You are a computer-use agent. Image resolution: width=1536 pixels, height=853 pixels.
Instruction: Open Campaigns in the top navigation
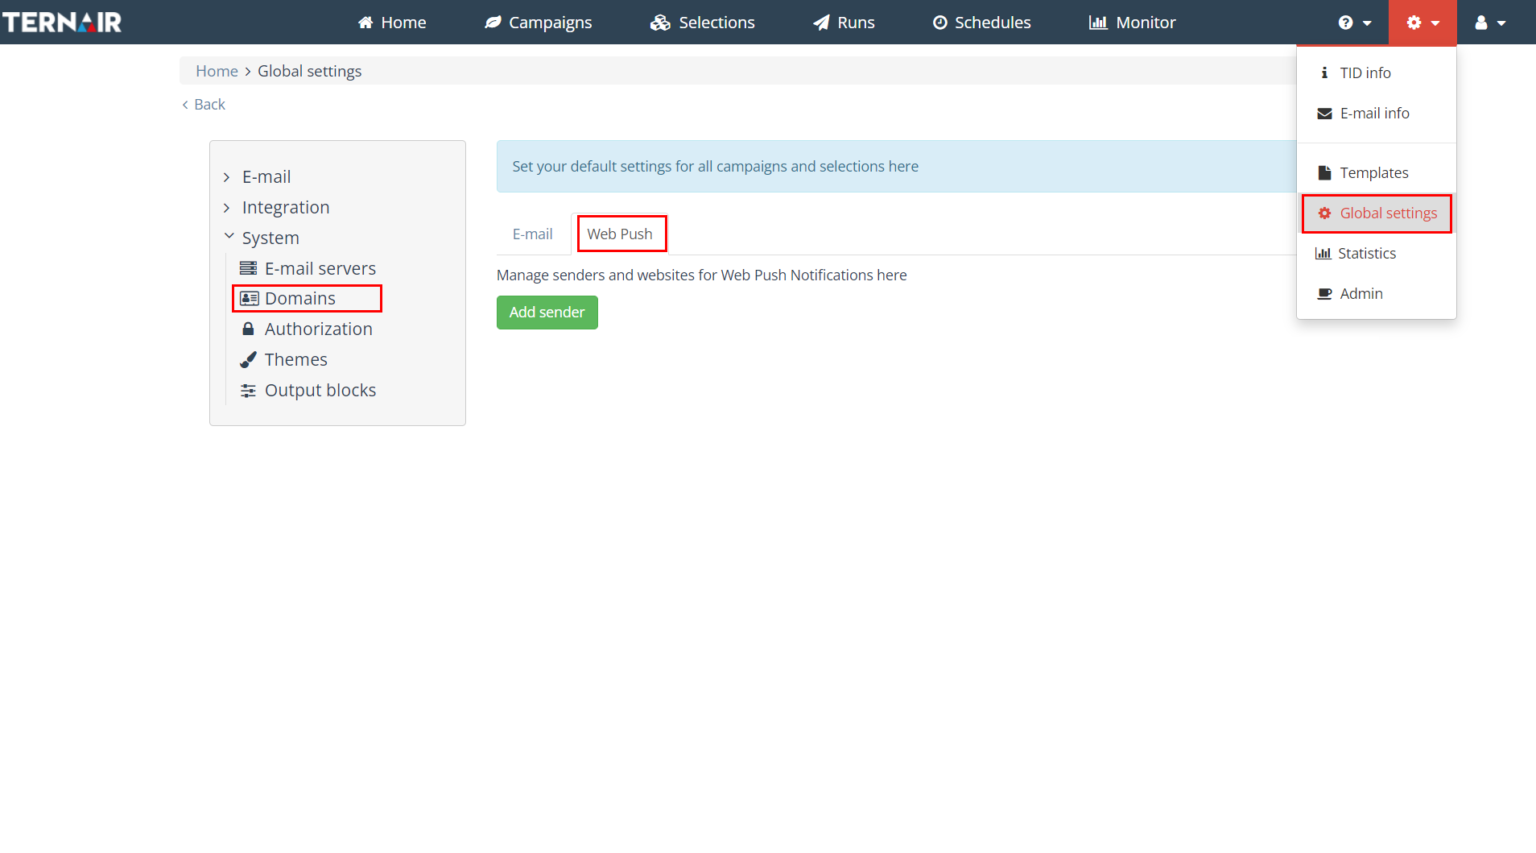point(538,22)
